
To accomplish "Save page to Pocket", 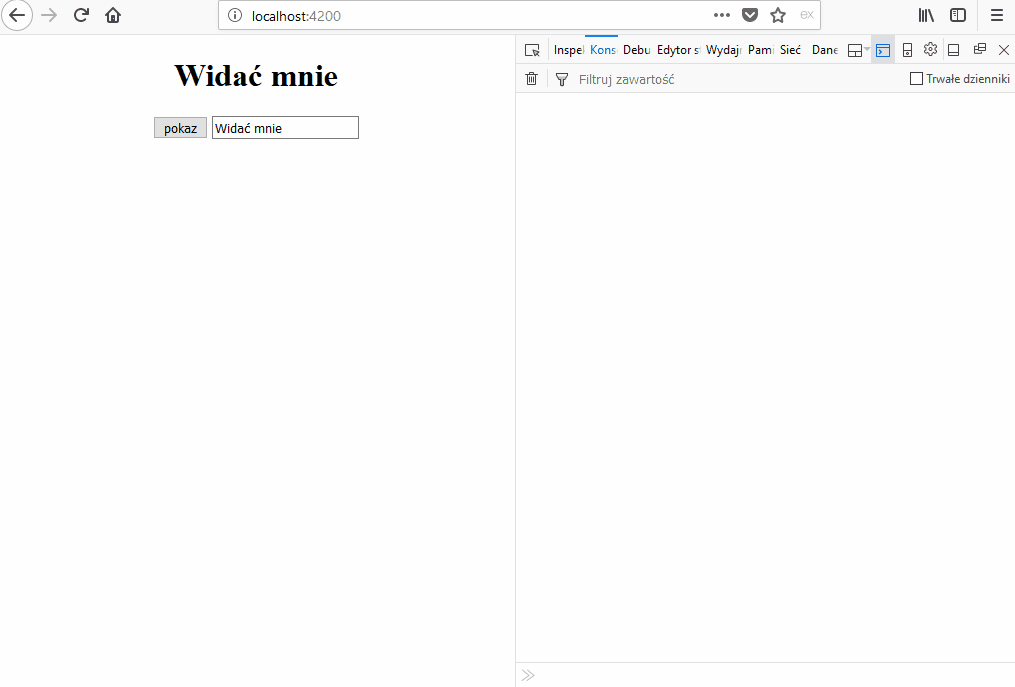I will [x=749, y=15].
